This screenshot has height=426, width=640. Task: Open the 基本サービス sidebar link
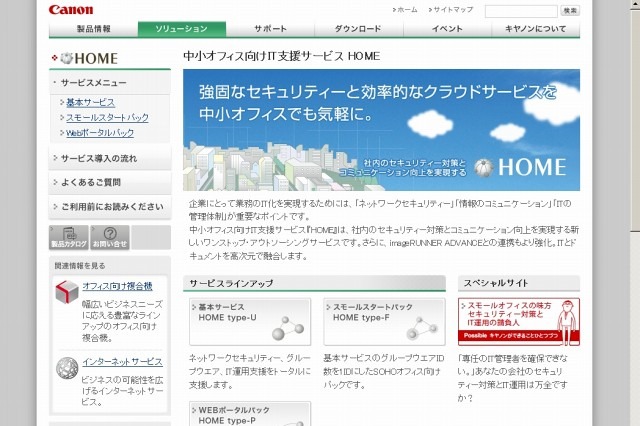coord(90,102)
